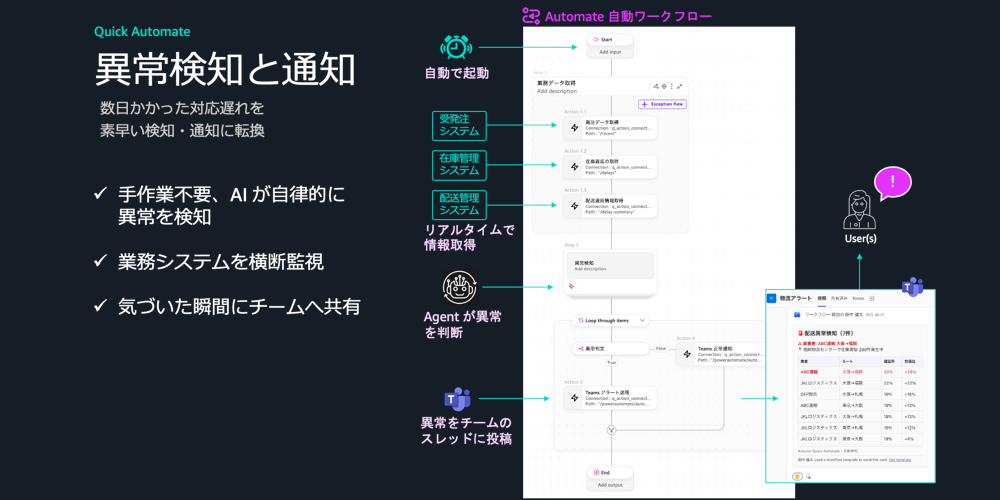Click the 配送異常検知（7件）card heading
The image size is (1000, 500).
pyautogui.click(x=828, y=332)
